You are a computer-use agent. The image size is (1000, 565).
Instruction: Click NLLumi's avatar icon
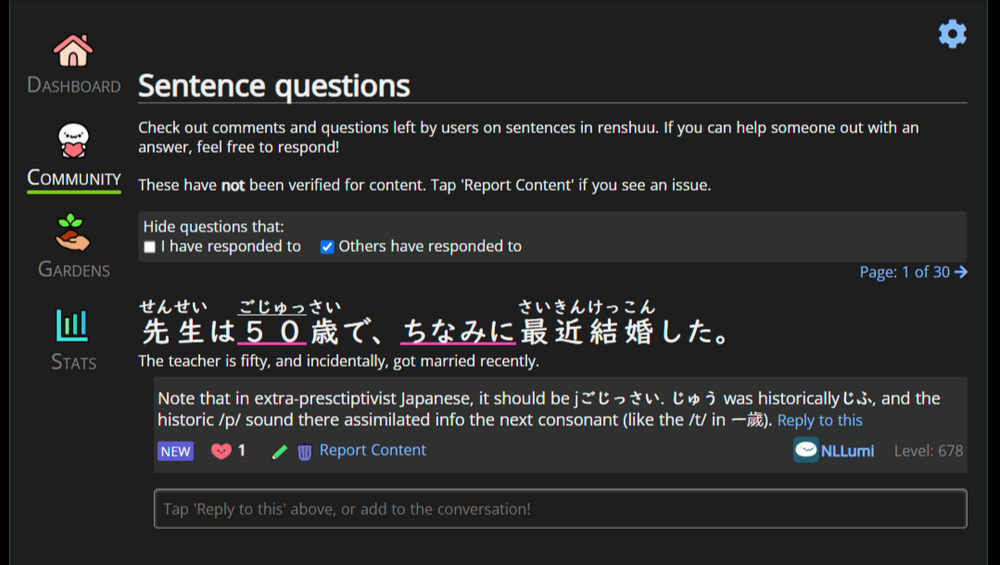pyautogui.click(x=806, y=450)
